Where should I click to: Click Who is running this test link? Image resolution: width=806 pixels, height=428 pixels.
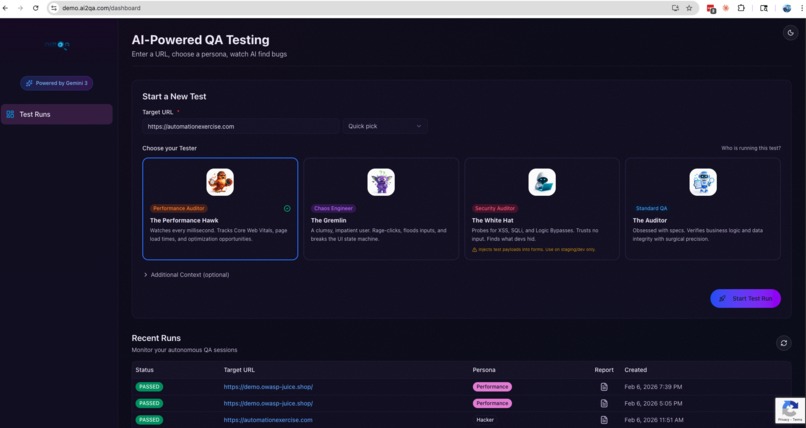[x=750, y=148]
